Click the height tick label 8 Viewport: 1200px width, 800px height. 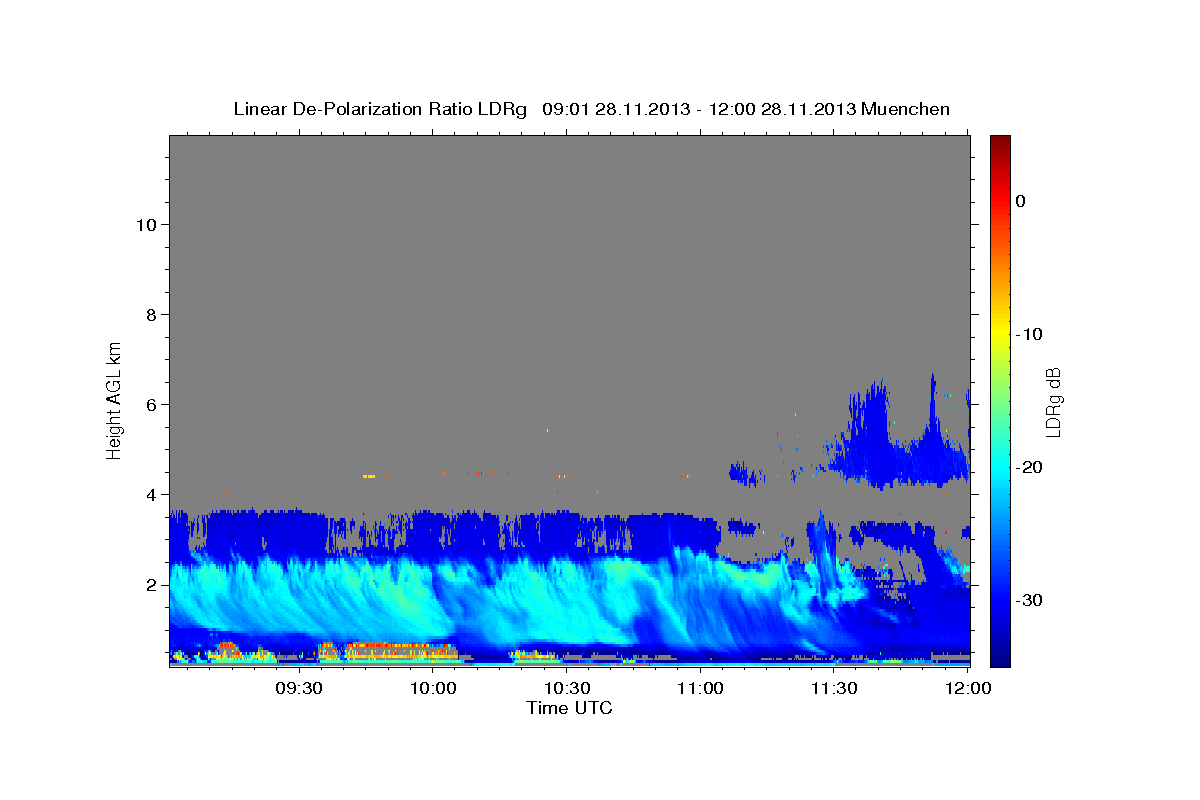tap(152, 314)
